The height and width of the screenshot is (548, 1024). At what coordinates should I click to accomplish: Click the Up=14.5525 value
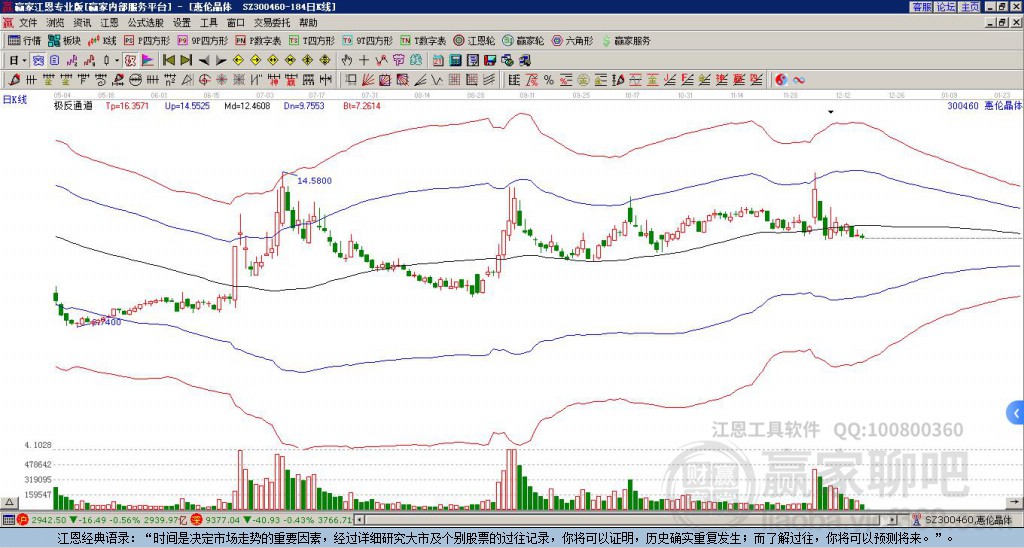[187, 106]
